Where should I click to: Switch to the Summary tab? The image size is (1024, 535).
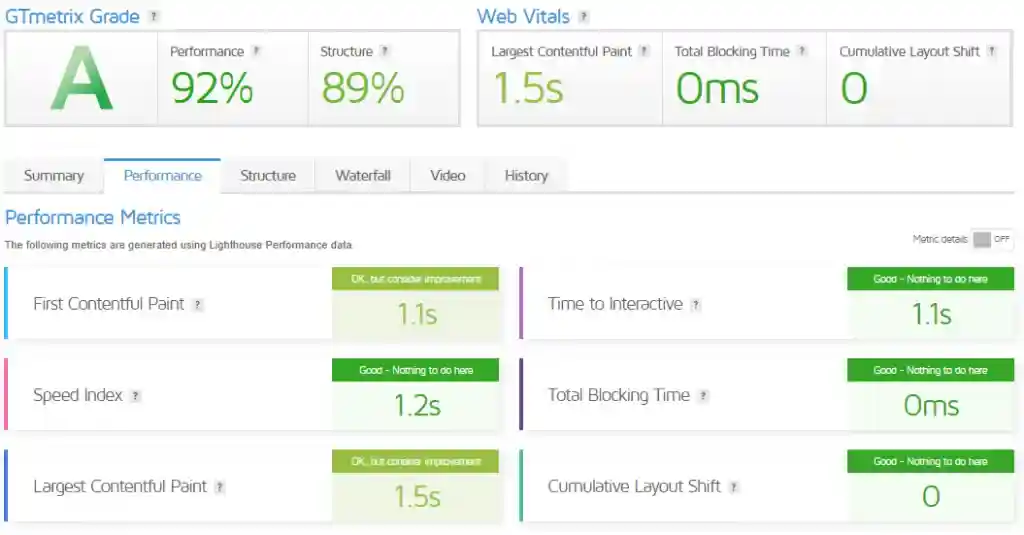(x=54, y=175)
